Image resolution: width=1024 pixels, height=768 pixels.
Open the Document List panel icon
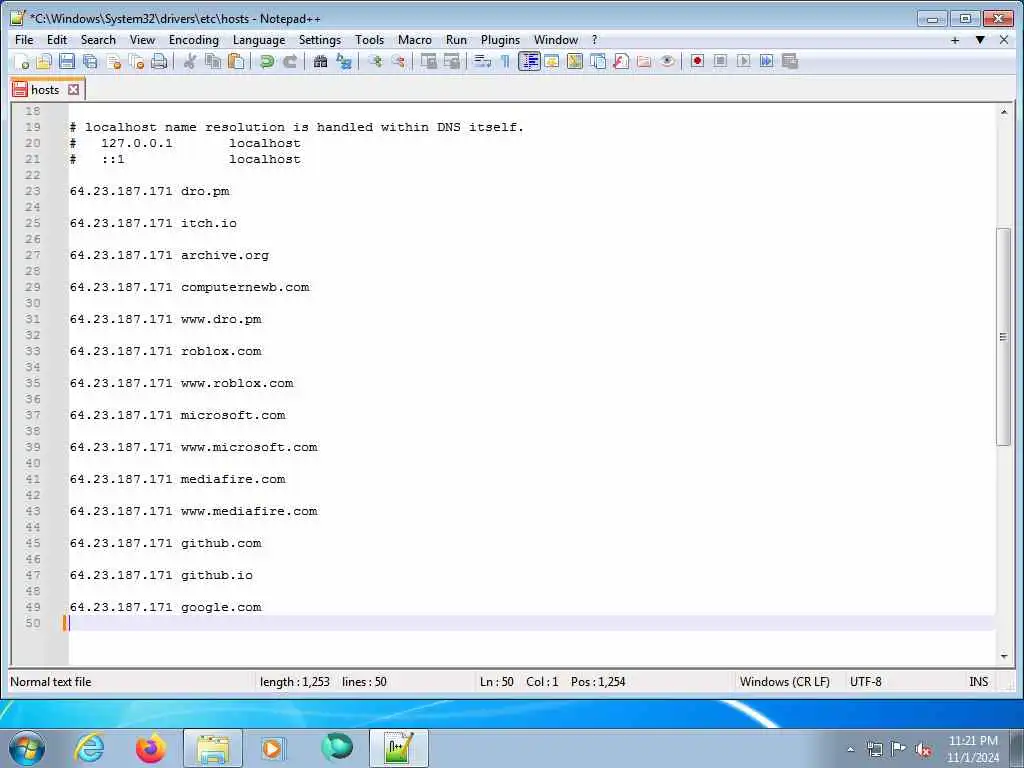(x=598, y=61)
